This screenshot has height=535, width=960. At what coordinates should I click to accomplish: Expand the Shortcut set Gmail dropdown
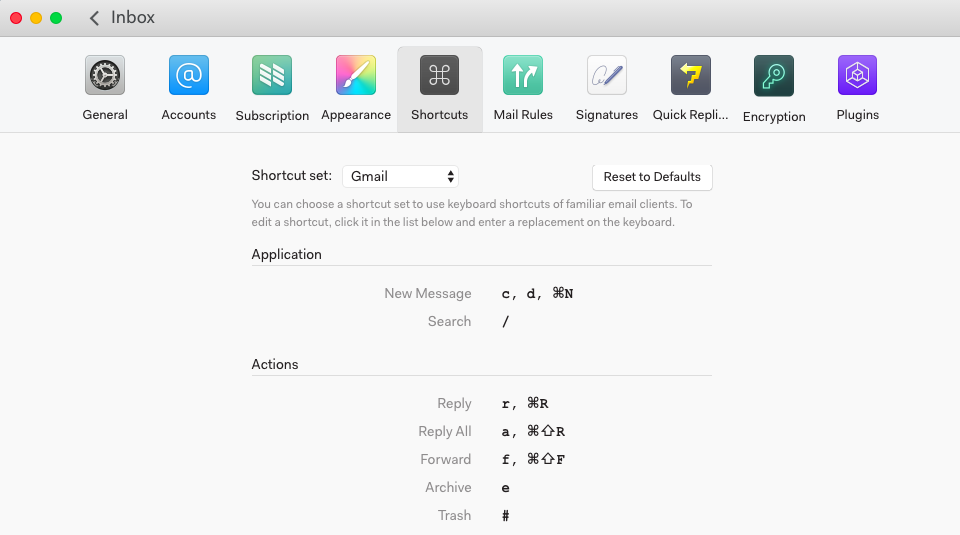tap(401, 176)
